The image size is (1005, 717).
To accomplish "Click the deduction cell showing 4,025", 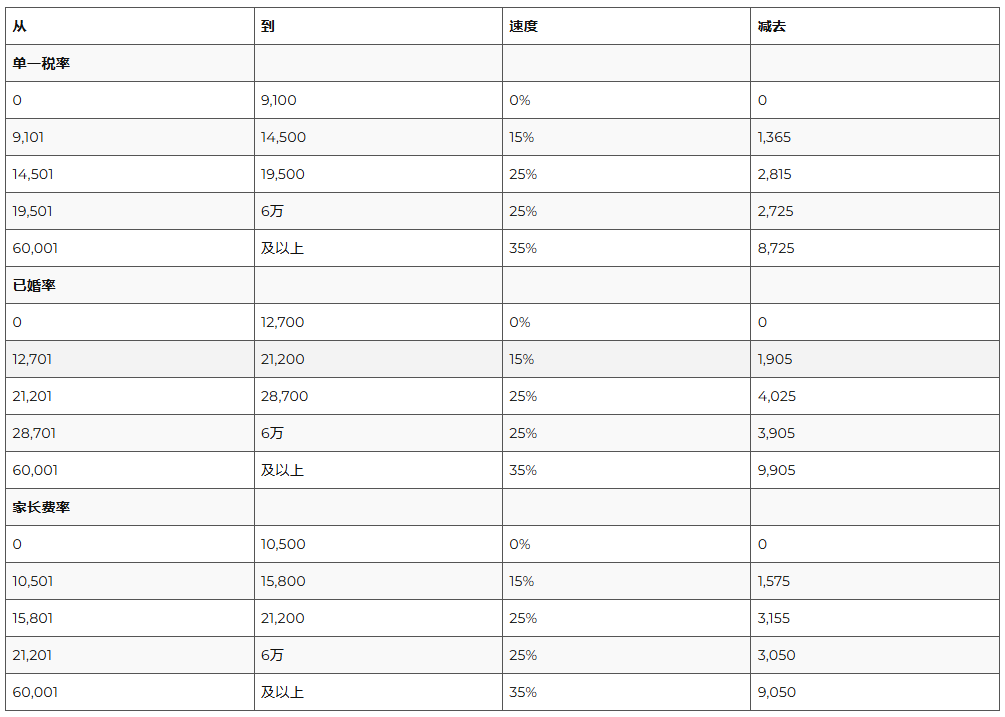I will pos(777,396).
